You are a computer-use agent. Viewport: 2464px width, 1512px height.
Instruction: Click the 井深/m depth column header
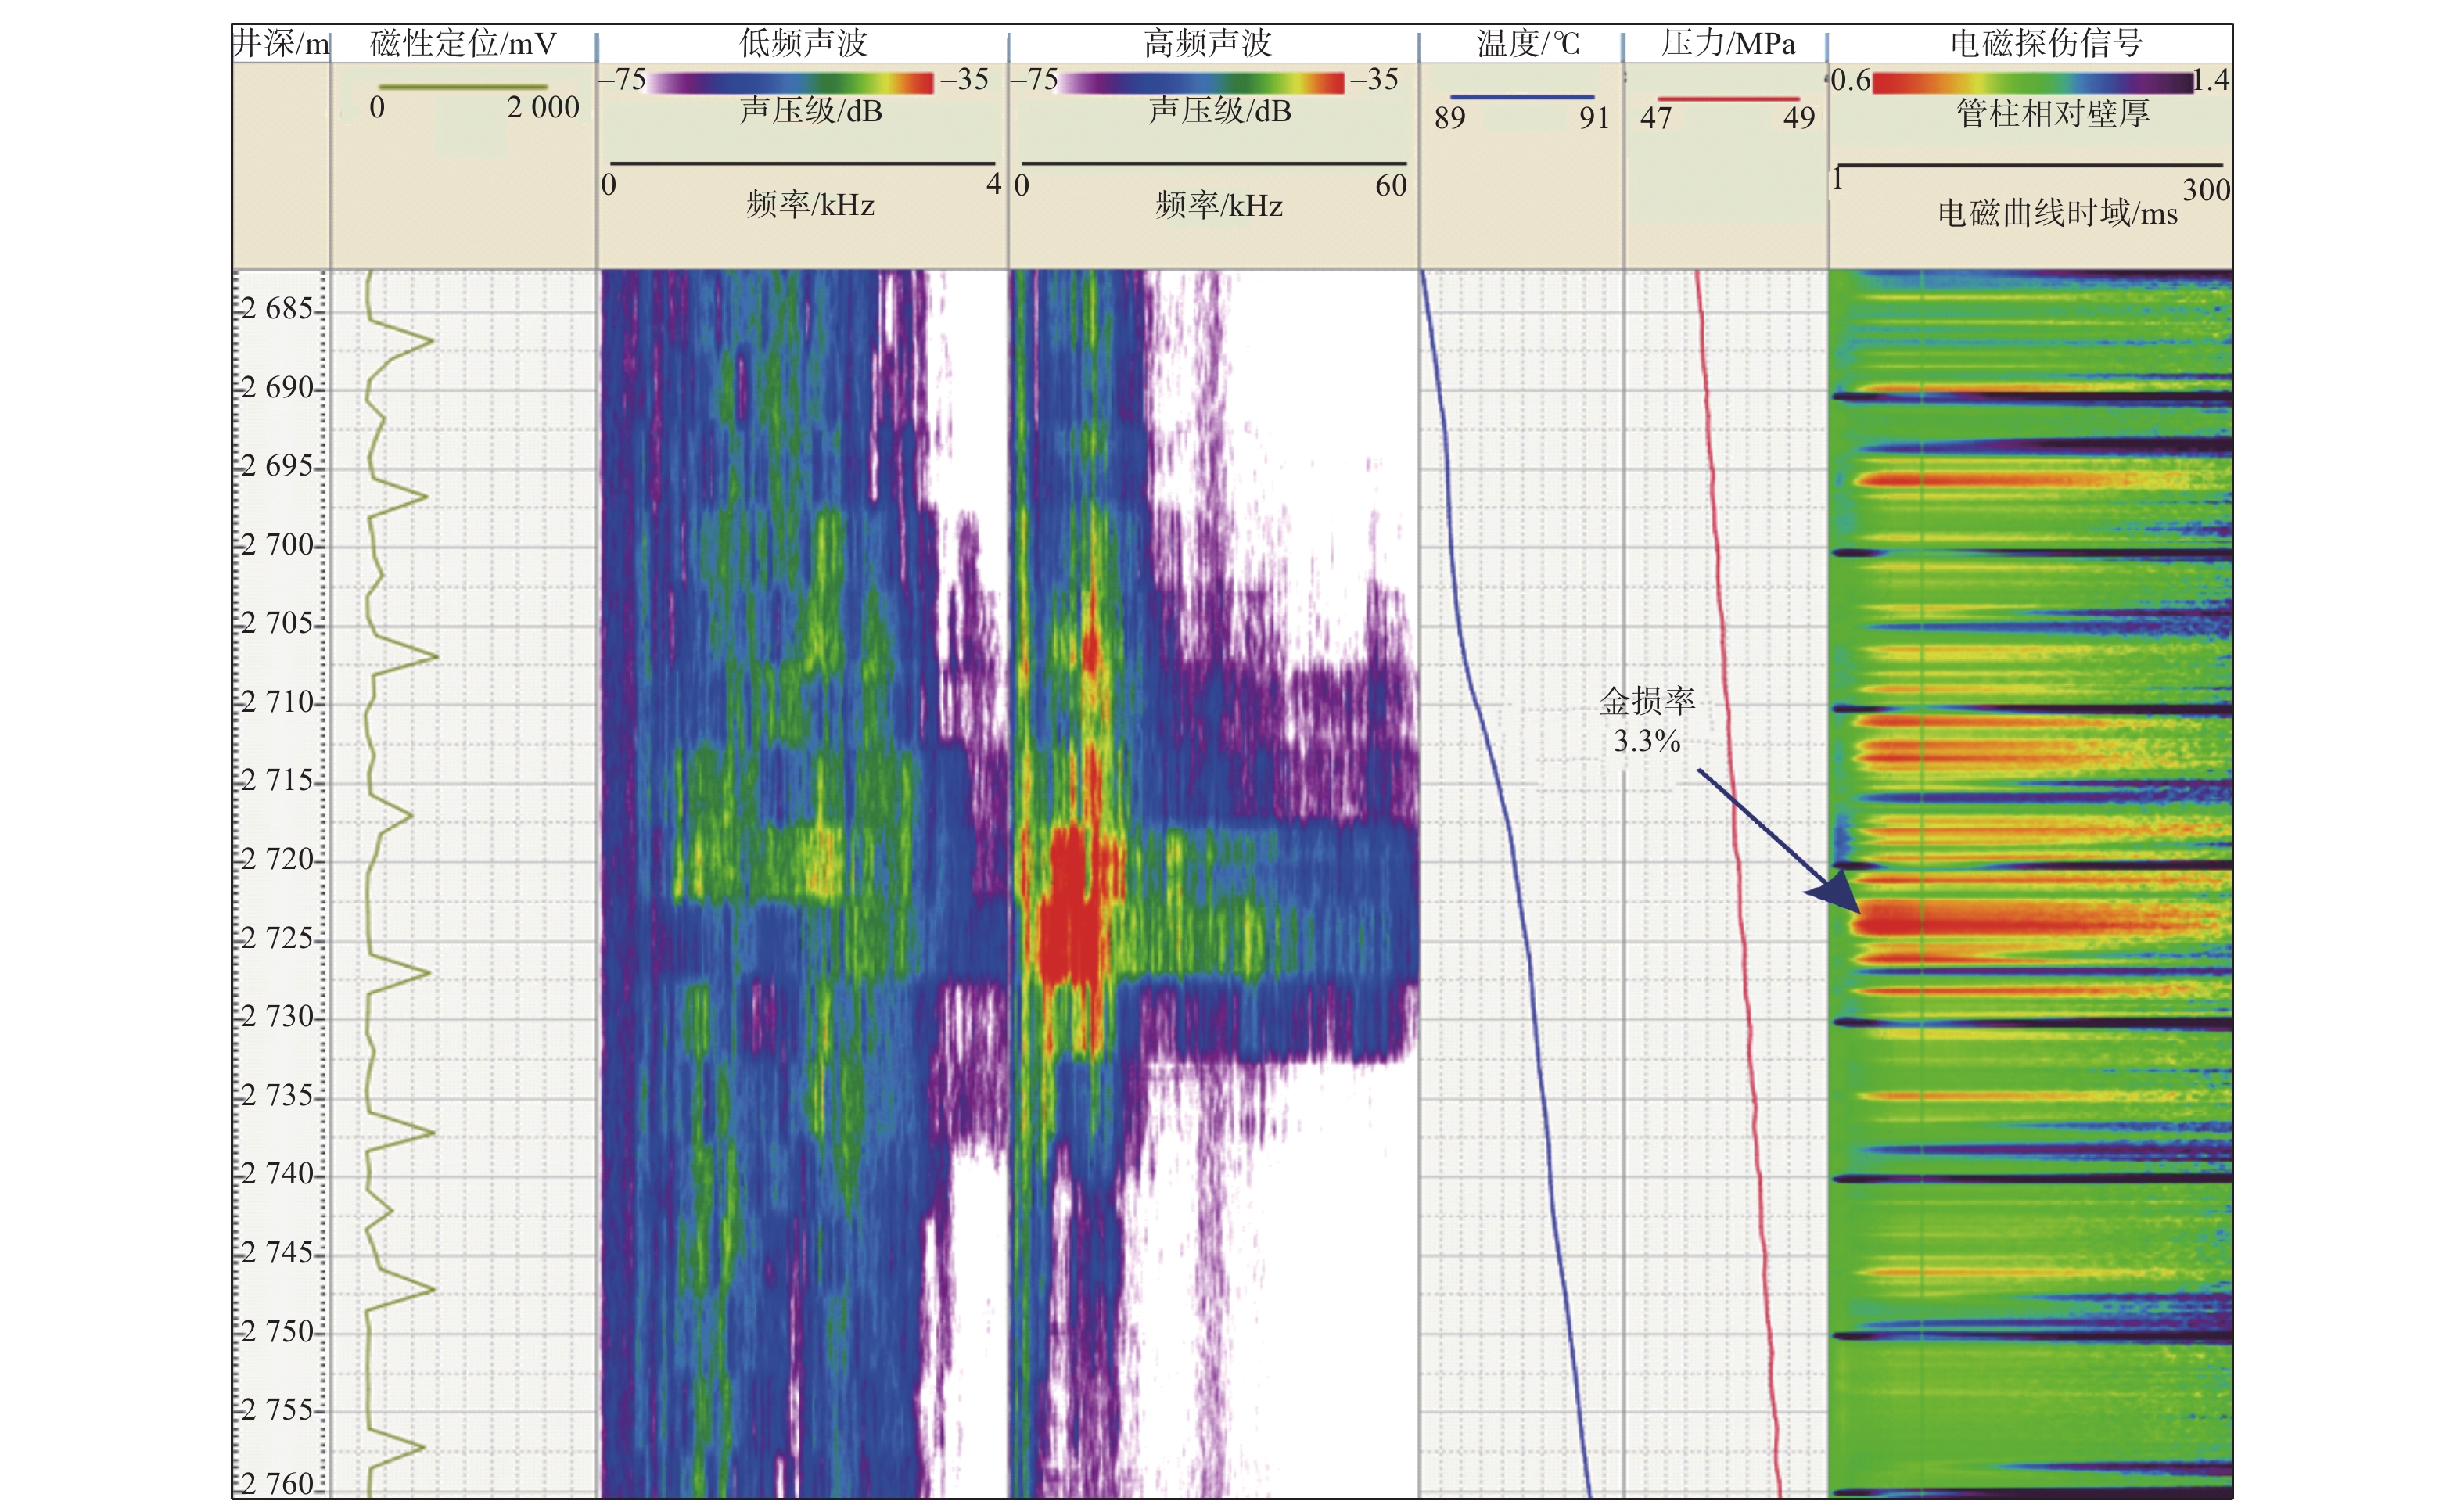pos(281,43)
